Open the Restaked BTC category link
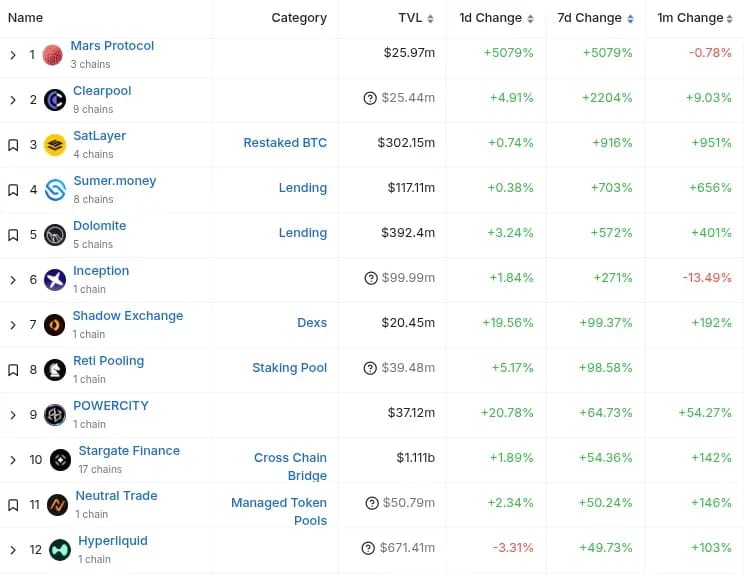 pos(285,143)
